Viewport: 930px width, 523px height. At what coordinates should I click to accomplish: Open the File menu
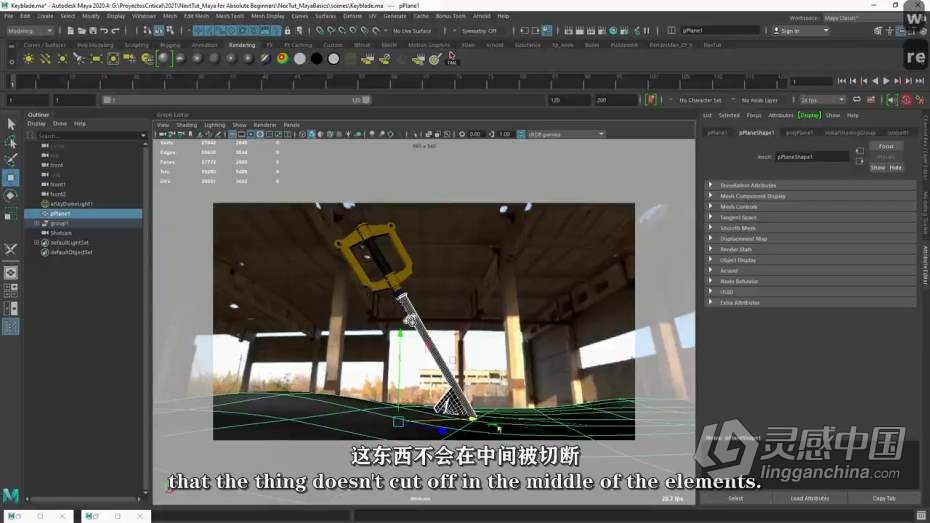coord(9,16)
